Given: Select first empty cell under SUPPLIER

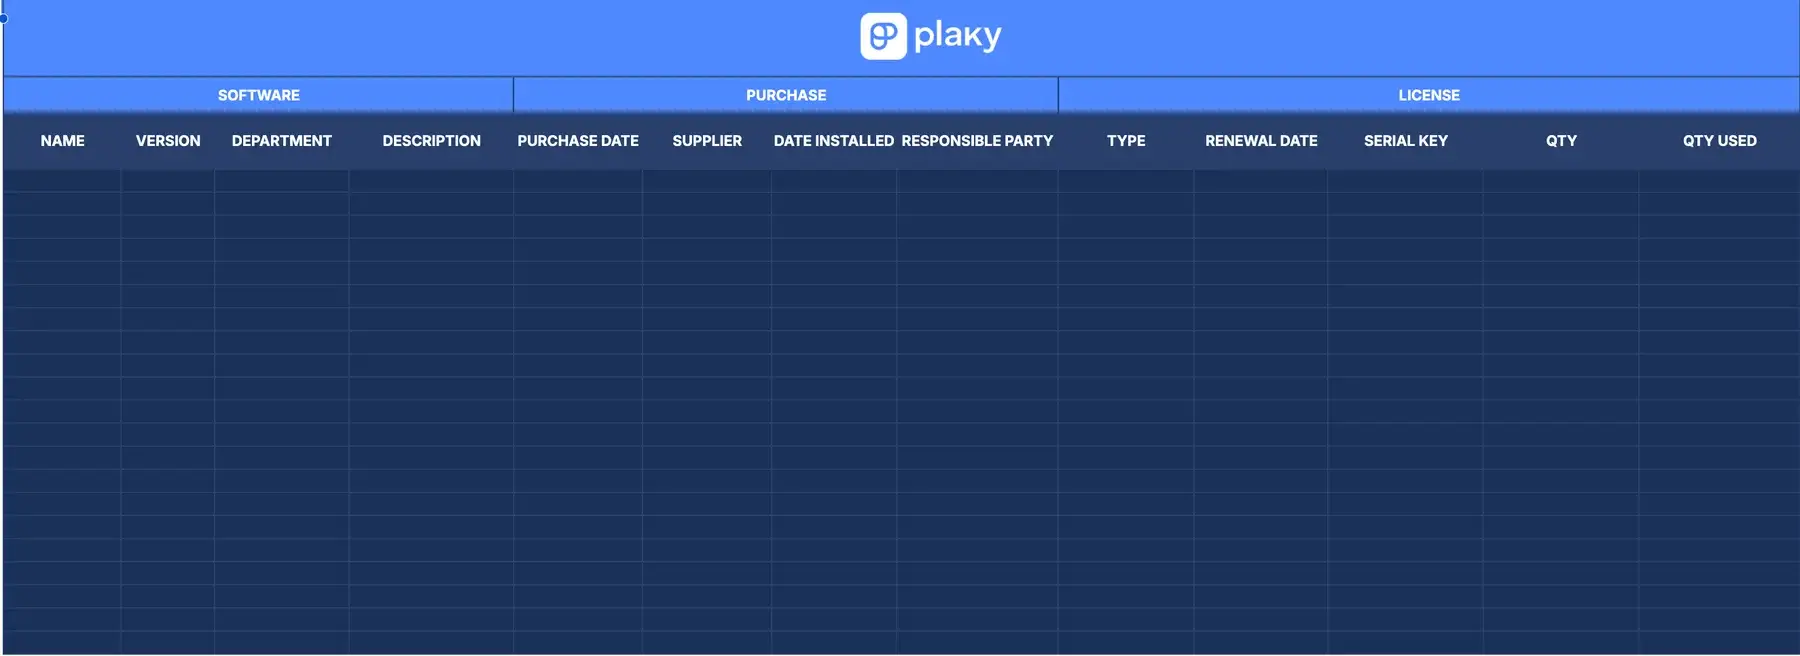Looking at the screenshot, I should [707, 181].
